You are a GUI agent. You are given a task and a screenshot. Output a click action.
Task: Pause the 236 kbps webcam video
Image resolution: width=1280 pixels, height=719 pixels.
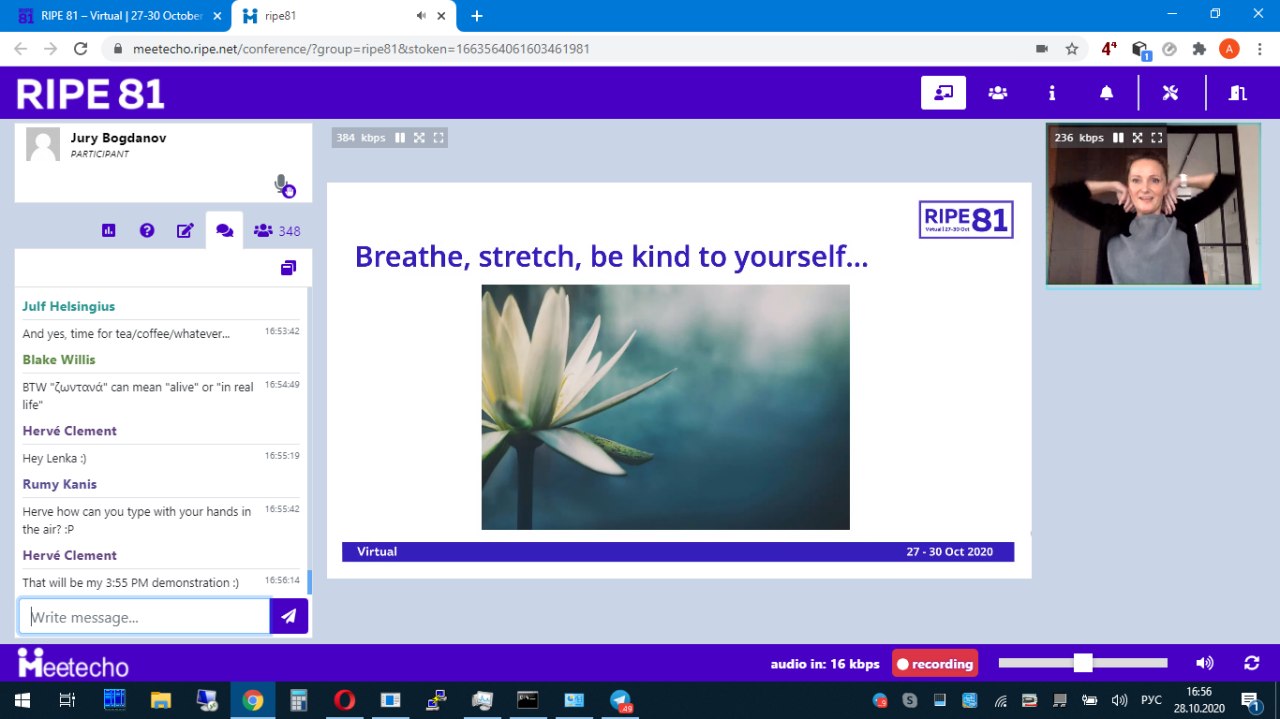(x=1118, y=138)
